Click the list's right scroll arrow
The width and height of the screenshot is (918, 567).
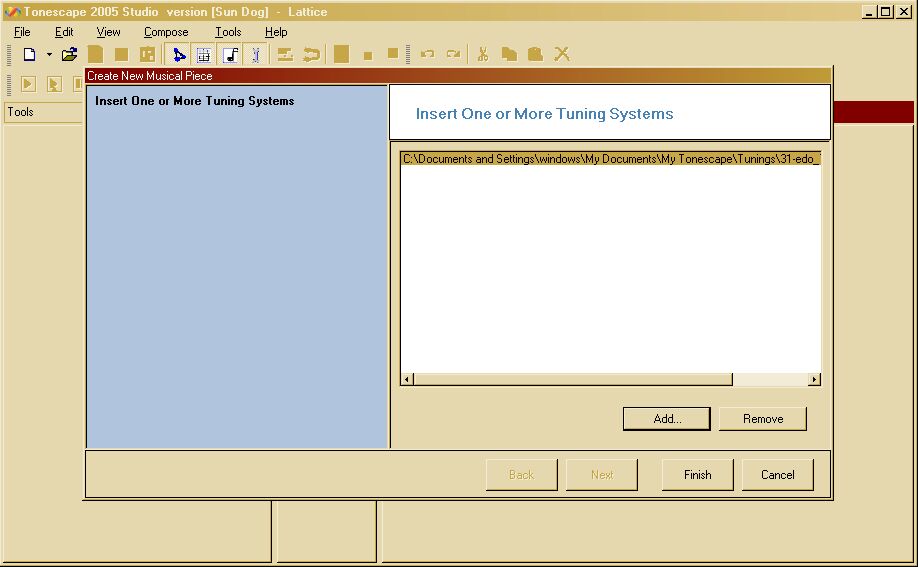(x=814, y=380)
